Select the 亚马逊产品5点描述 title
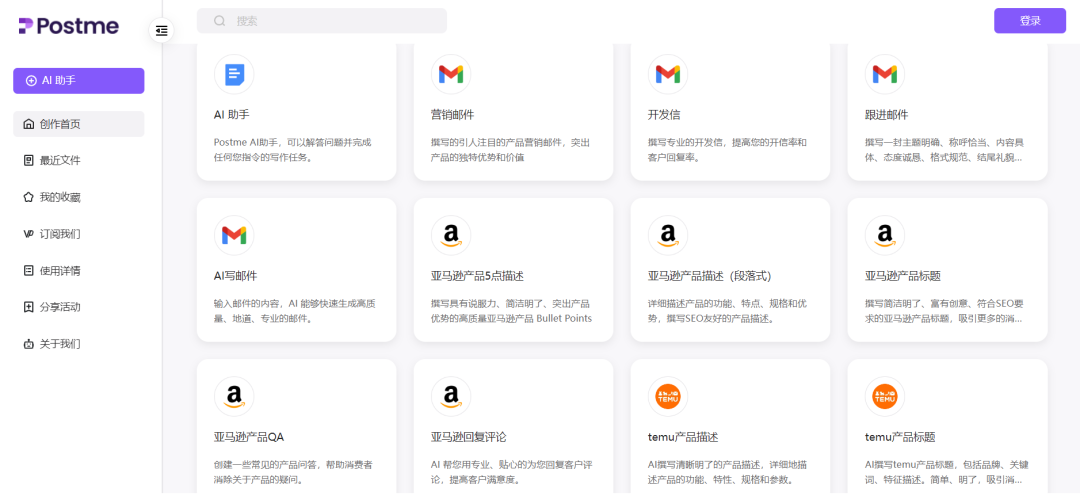This screenshot has height=496, width=1080. pyautogui.click(x=477, y=276)
